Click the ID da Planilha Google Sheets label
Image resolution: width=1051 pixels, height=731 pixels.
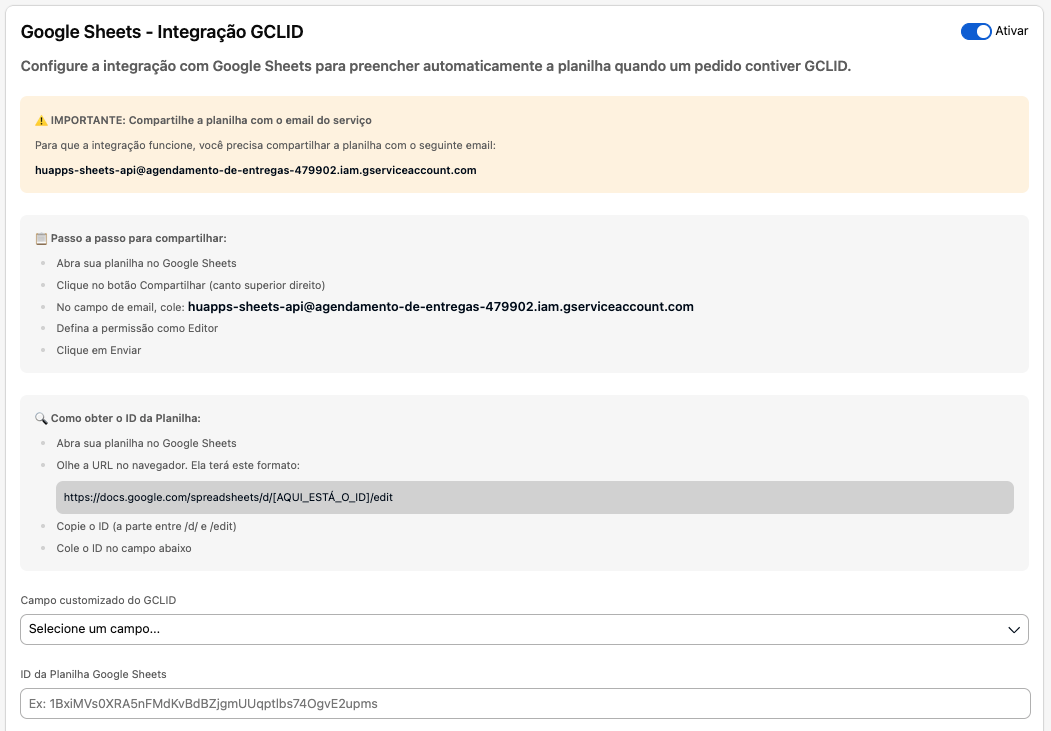point(93,674)
